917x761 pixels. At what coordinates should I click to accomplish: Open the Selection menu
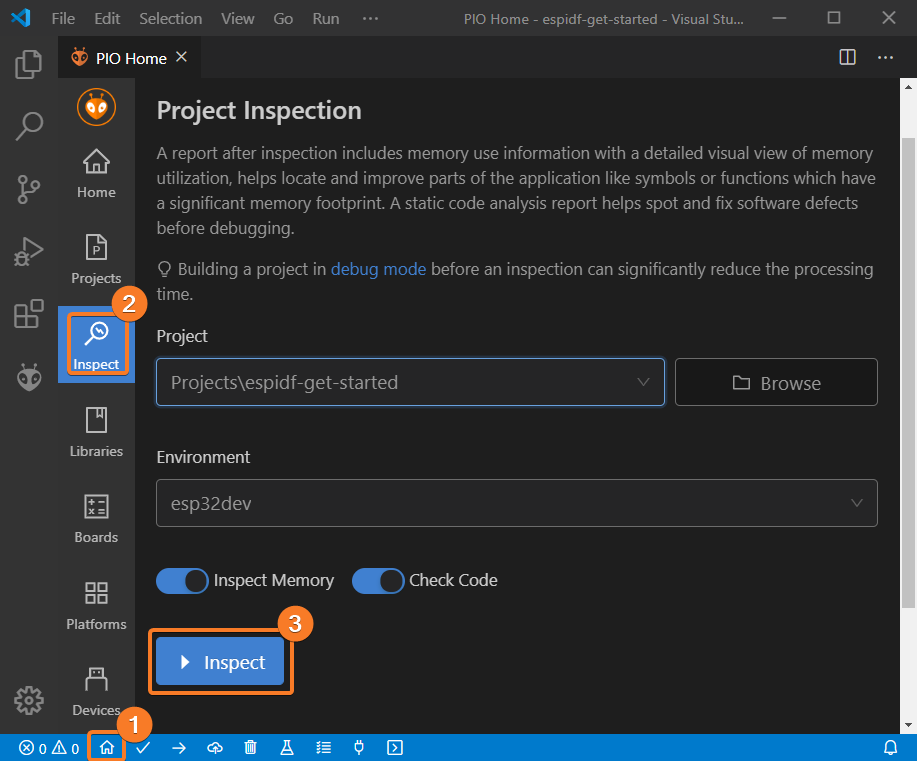click(170, 19)
